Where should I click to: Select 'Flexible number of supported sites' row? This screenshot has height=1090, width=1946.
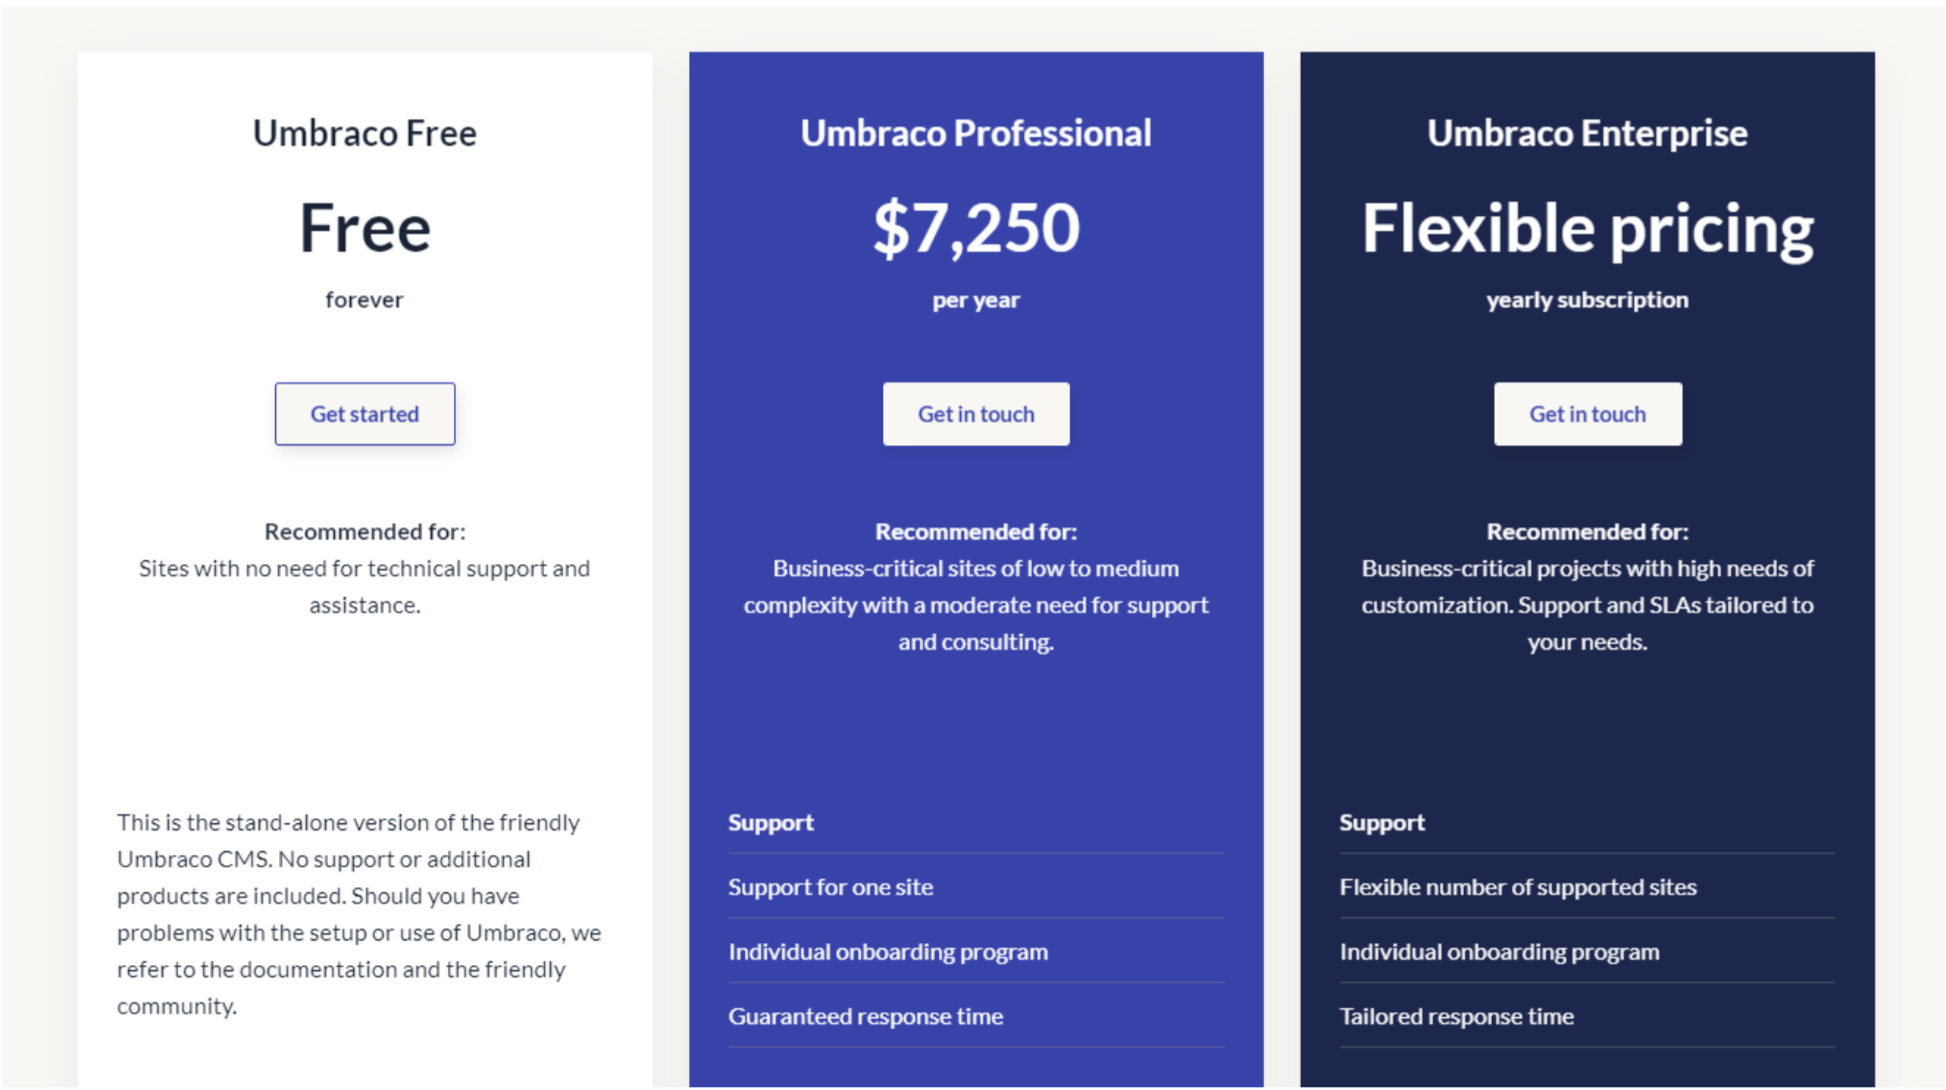pos(1517,887)
